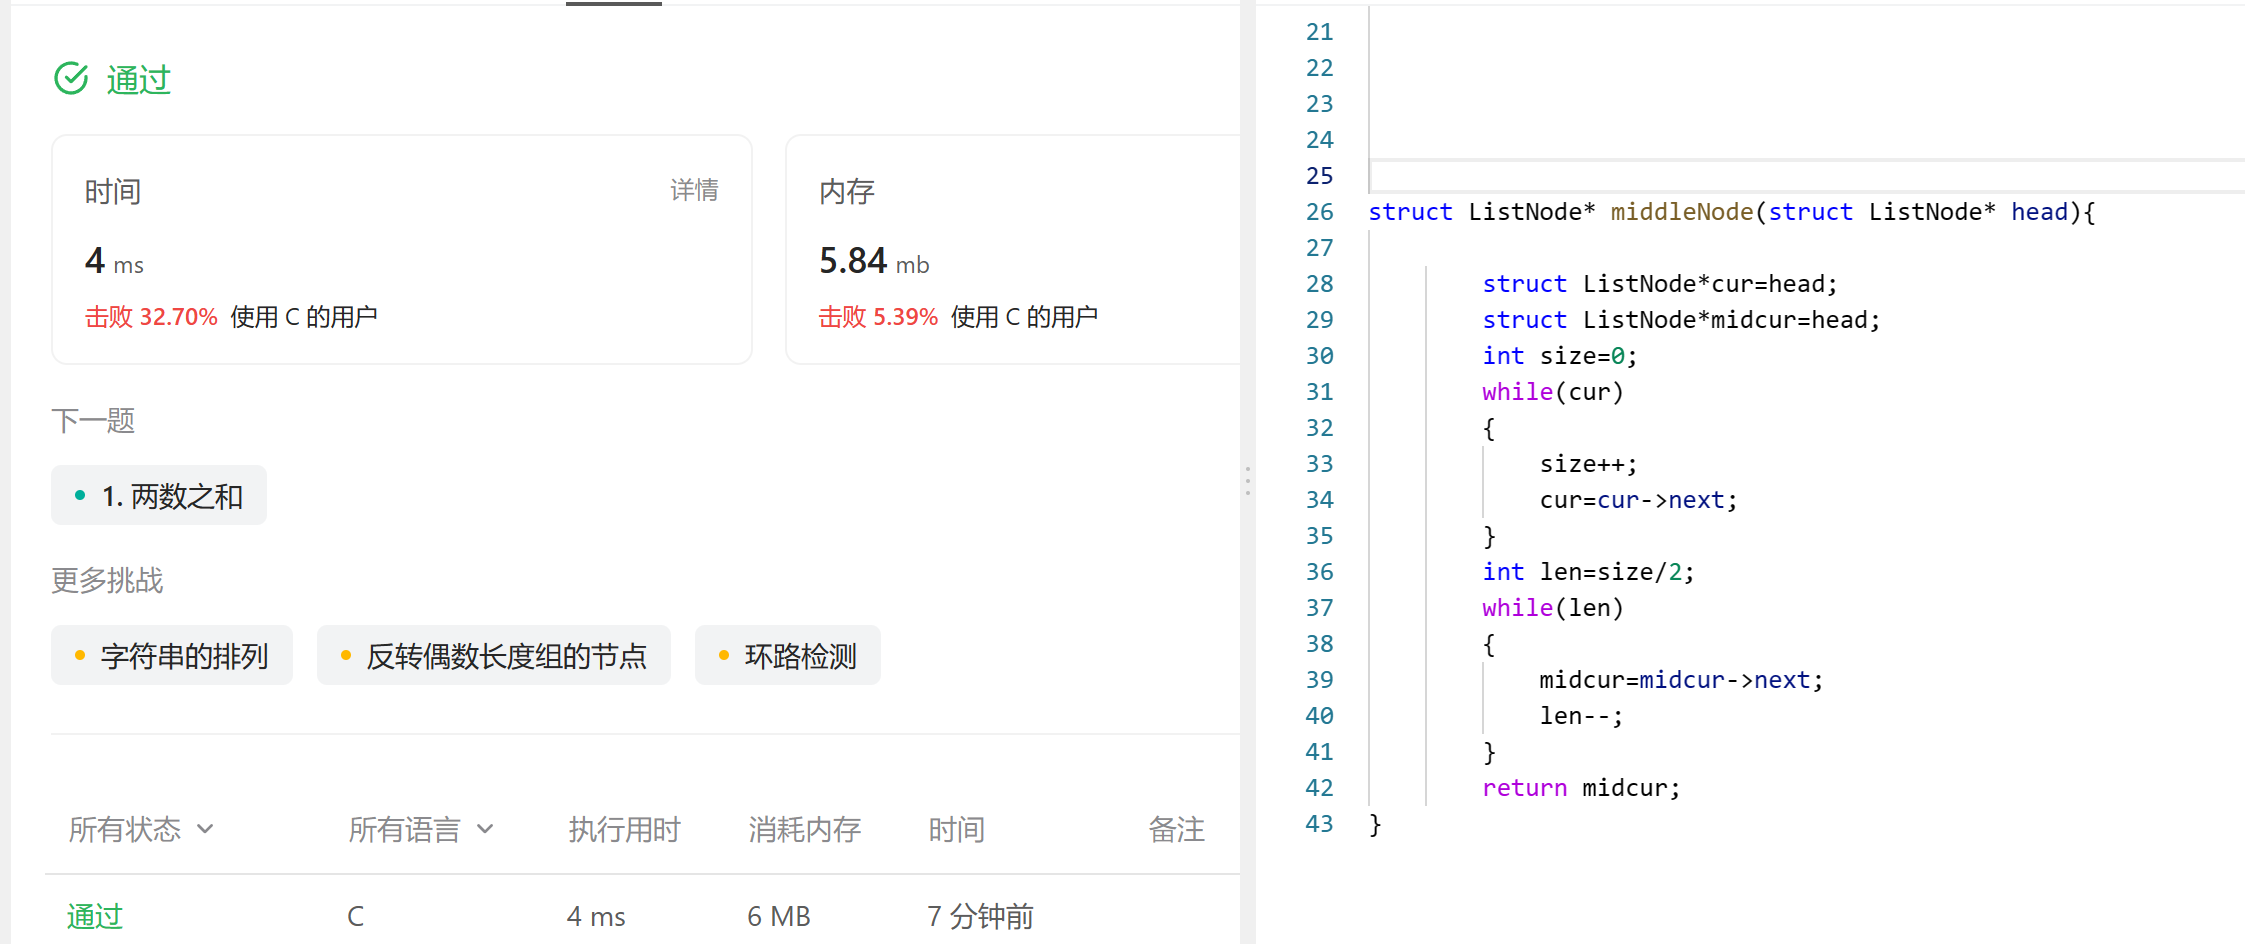Viewport: 2245px width, 944px height.
Task: Click the 备注 column header
Action: [1176, 829]
